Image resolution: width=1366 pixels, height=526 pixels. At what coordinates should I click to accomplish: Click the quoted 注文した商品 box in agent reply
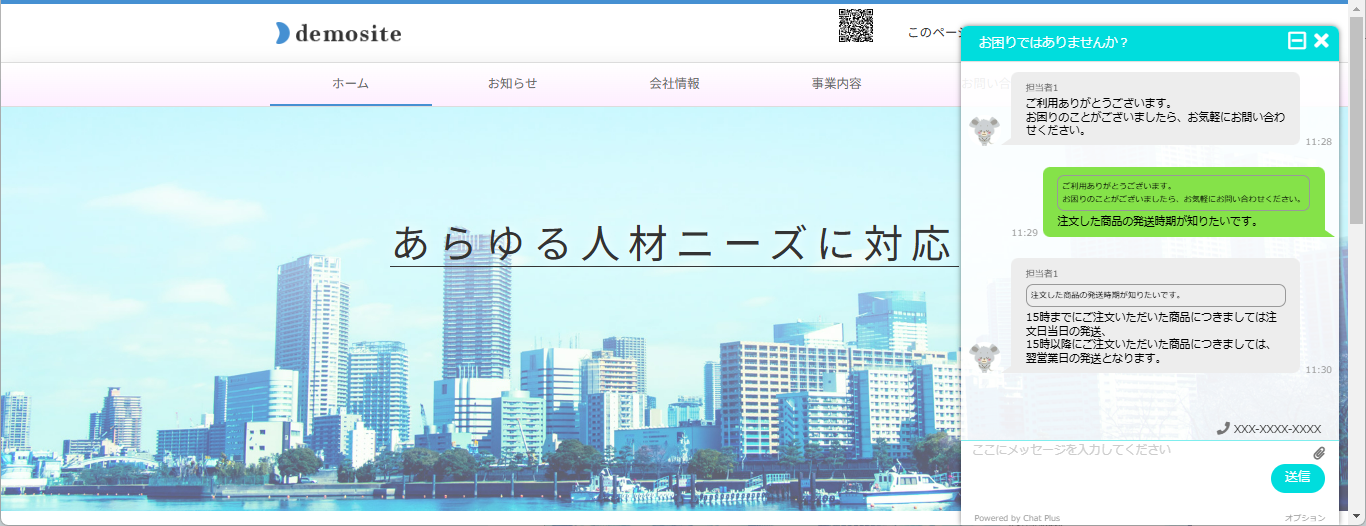1155,295
